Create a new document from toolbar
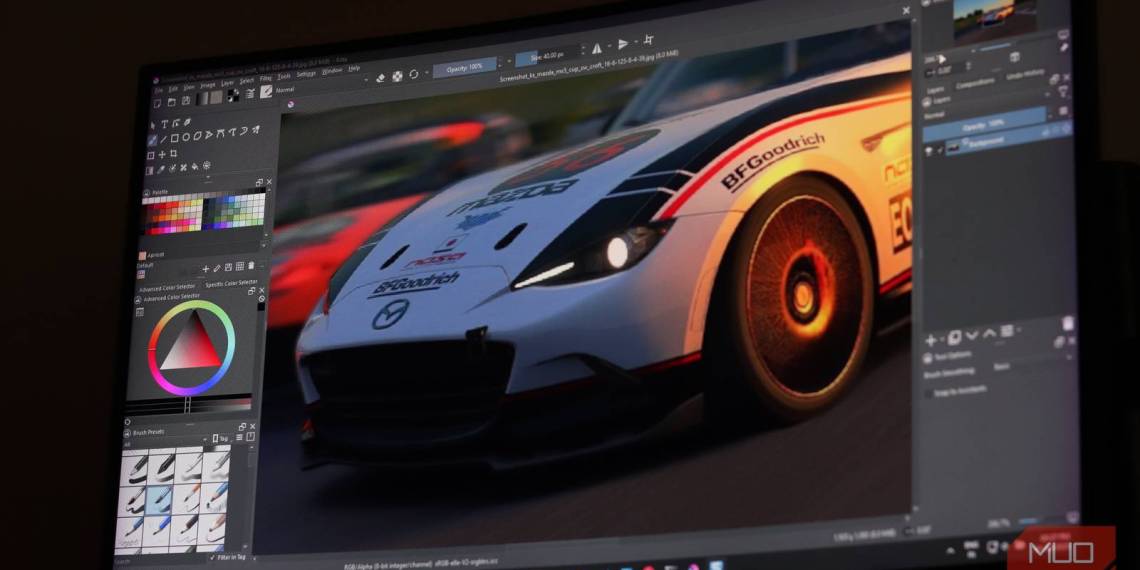The width and height of the screenshot is (1140, 570). click(157, 103)
